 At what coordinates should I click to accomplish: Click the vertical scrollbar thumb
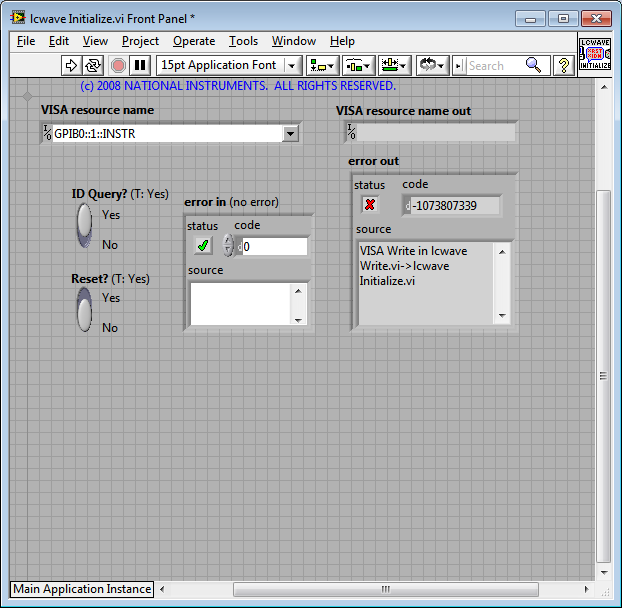(603, 376)
